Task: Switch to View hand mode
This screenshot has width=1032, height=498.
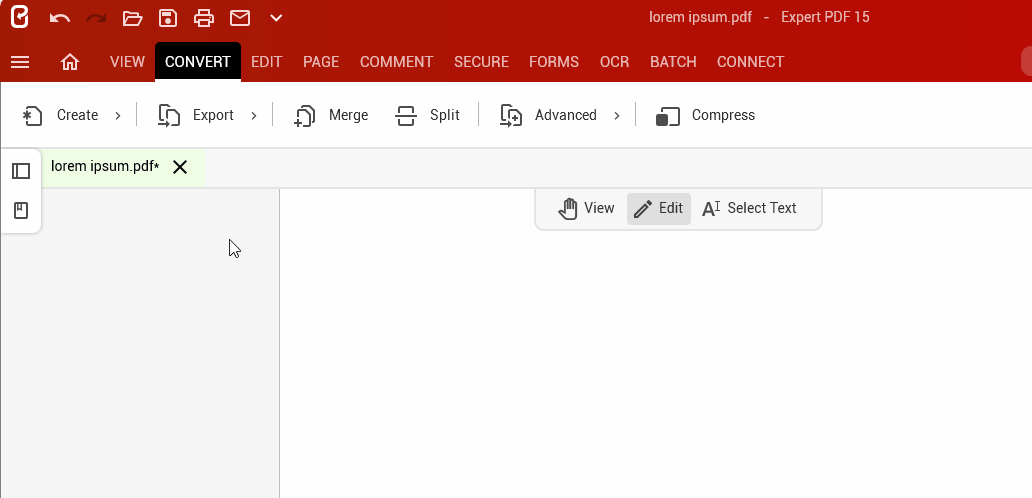Action: (586, 209)
